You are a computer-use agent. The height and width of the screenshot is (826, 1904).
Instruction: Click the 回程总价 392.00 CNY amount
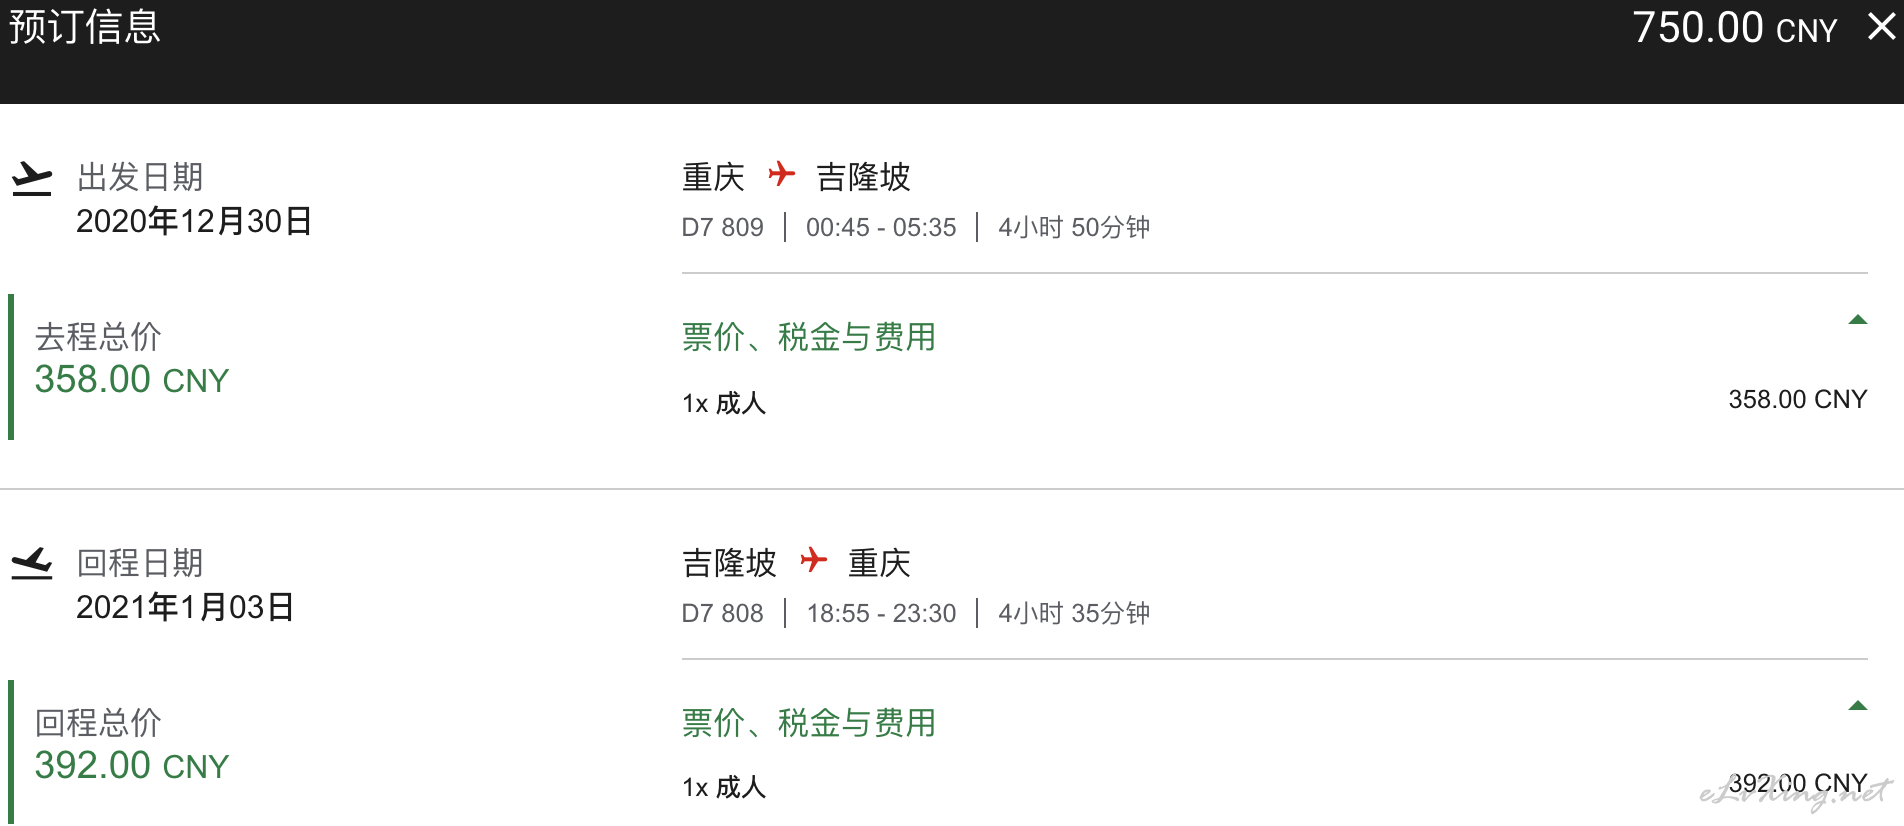132,766
